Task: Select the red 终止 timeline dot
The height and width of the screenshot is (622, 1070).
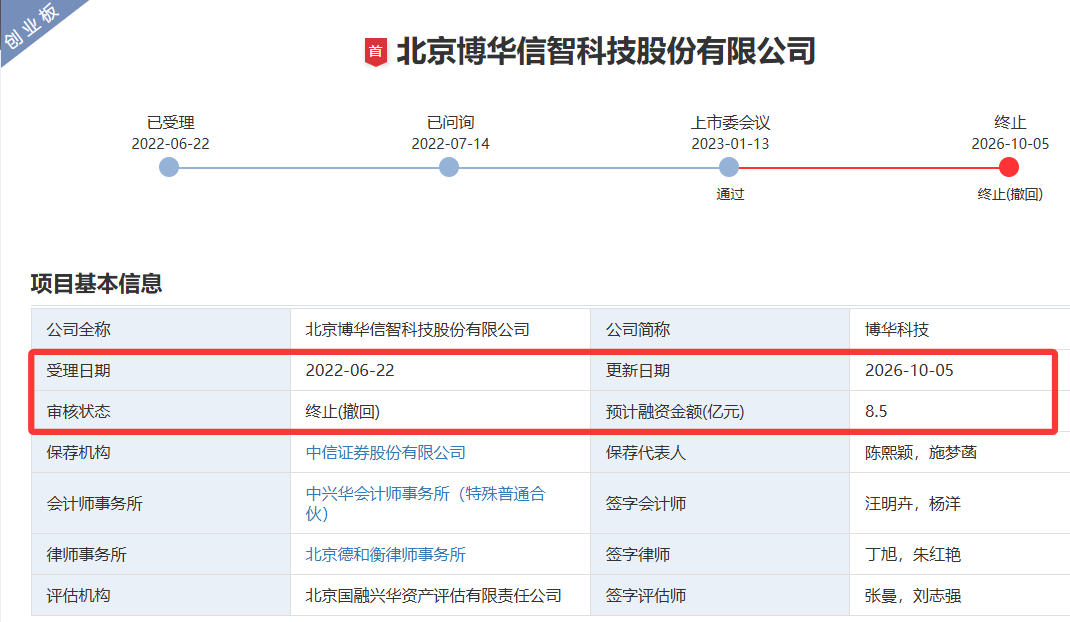Action: 1009,167
